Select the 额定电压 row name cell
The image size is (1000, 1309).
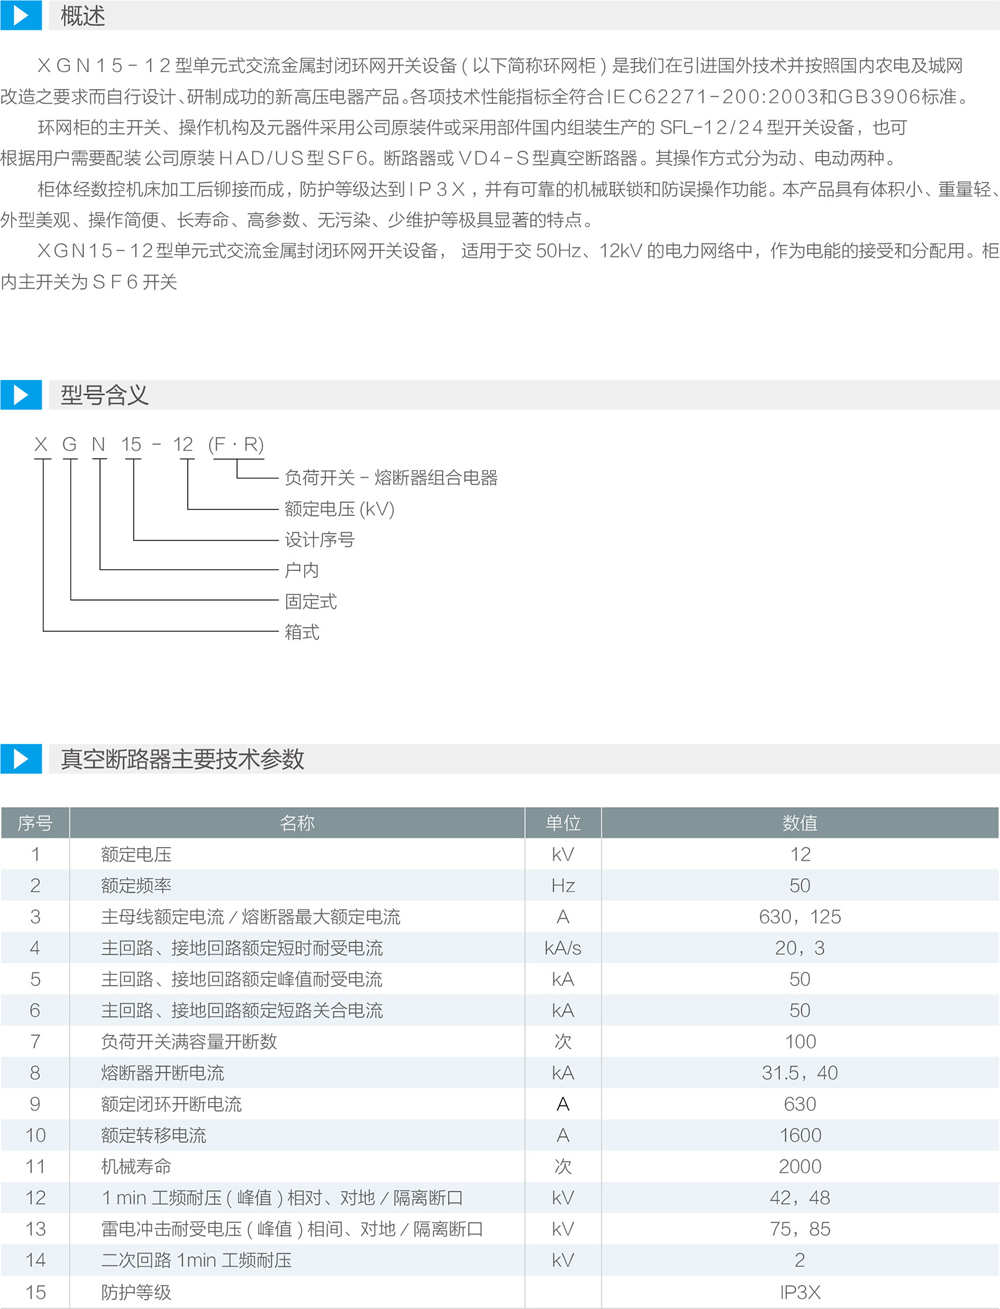coord(136,854)
